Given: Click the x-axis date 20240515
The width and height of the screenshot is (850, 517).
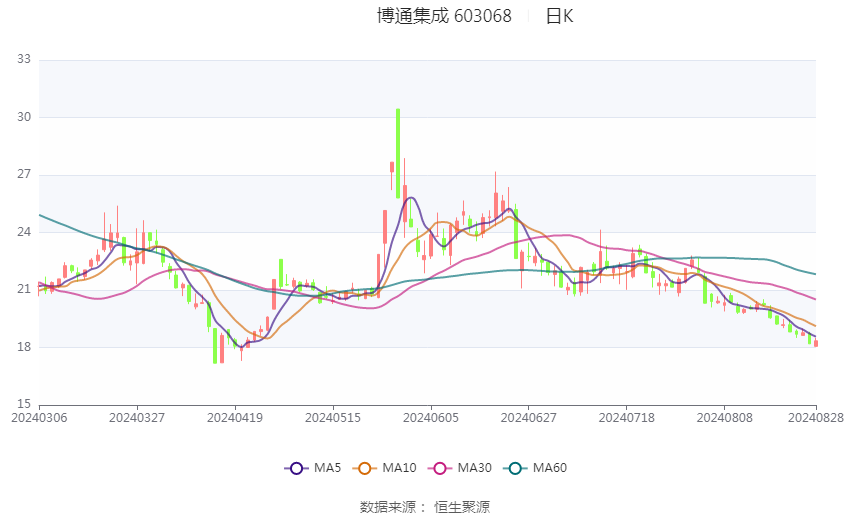Looking at the screenshot, I should (x=333, y=418).
